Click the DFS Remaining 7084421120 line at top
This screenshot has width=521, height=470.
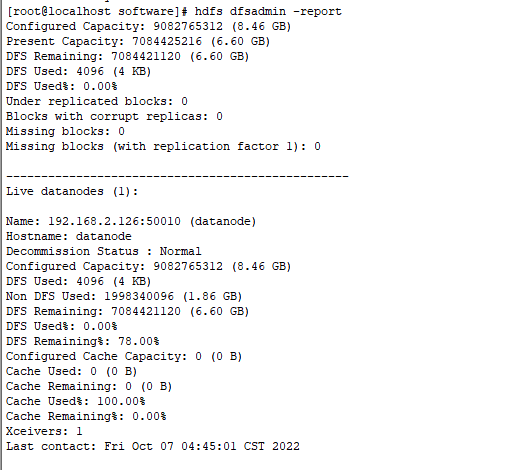pyautogui.click(x=127, y=56)
